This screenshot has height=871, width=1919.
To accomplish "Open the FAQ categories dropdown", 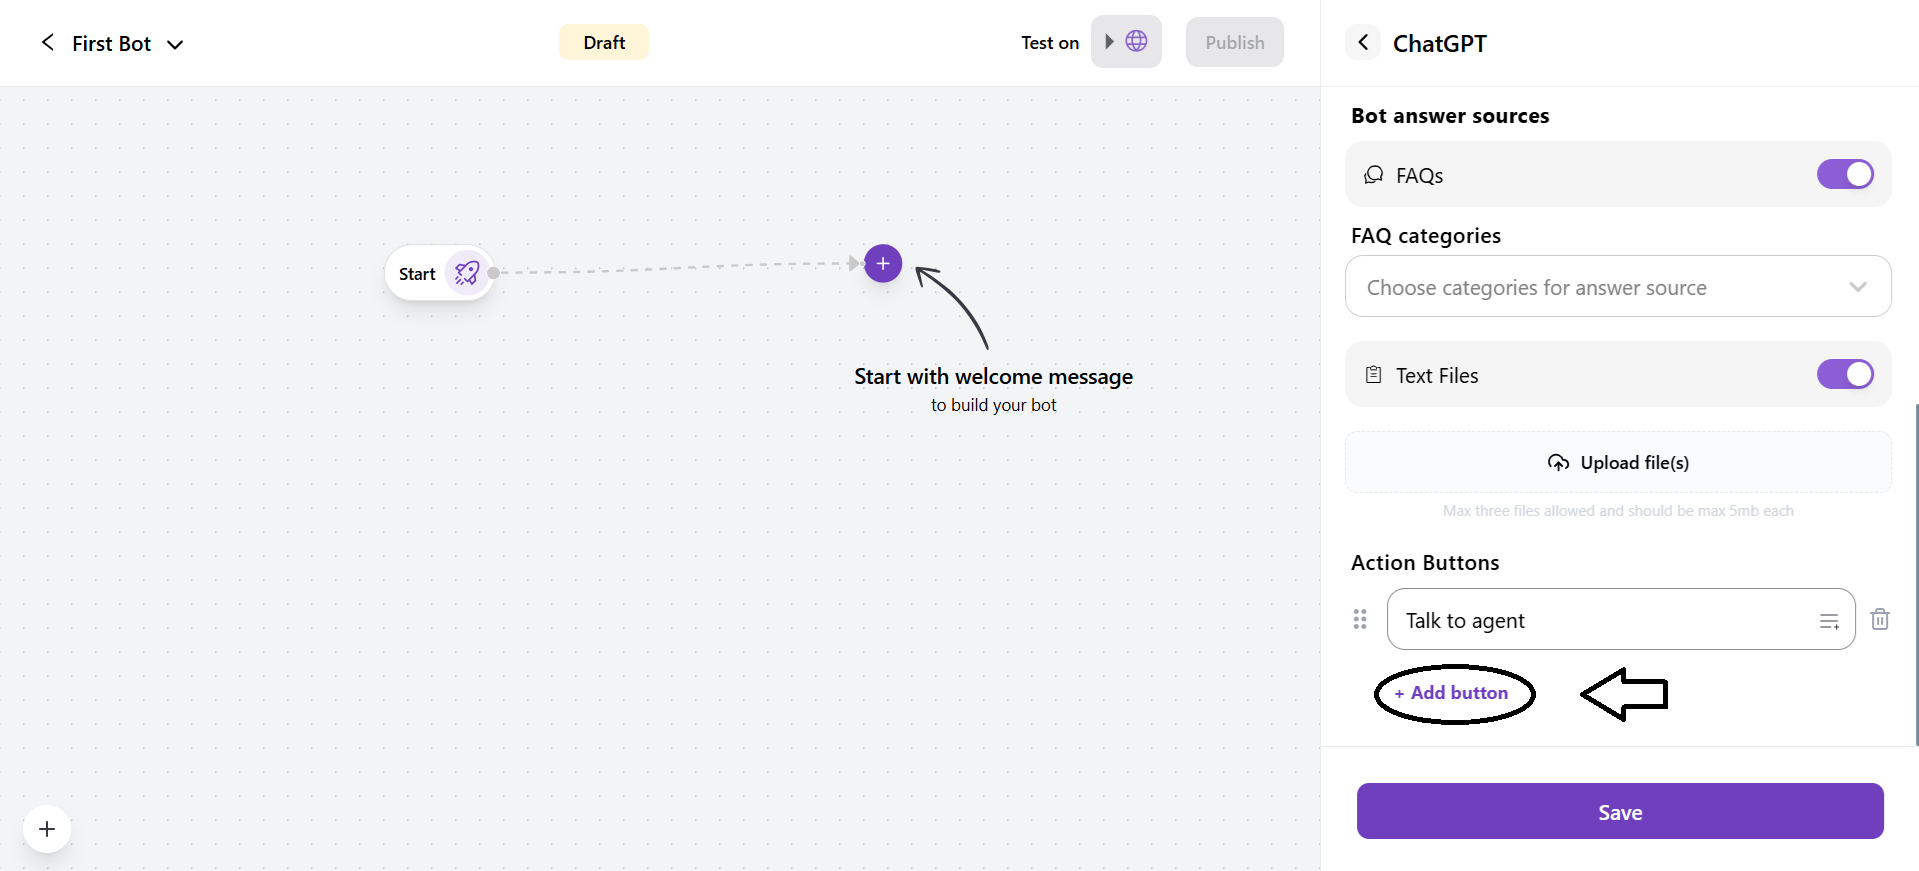I will 1617,287.
